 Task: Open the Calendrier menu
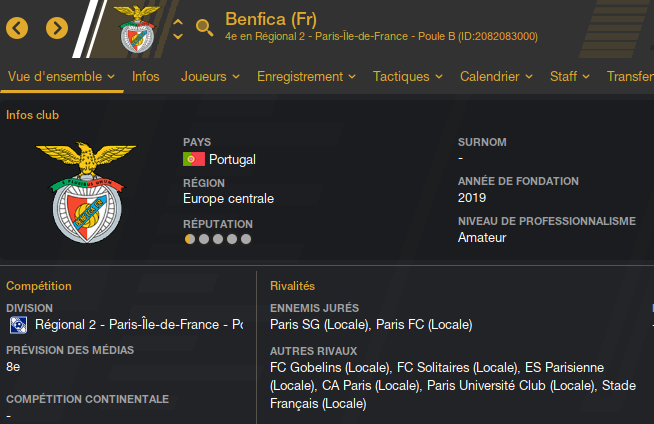click(x=496, y=76)
